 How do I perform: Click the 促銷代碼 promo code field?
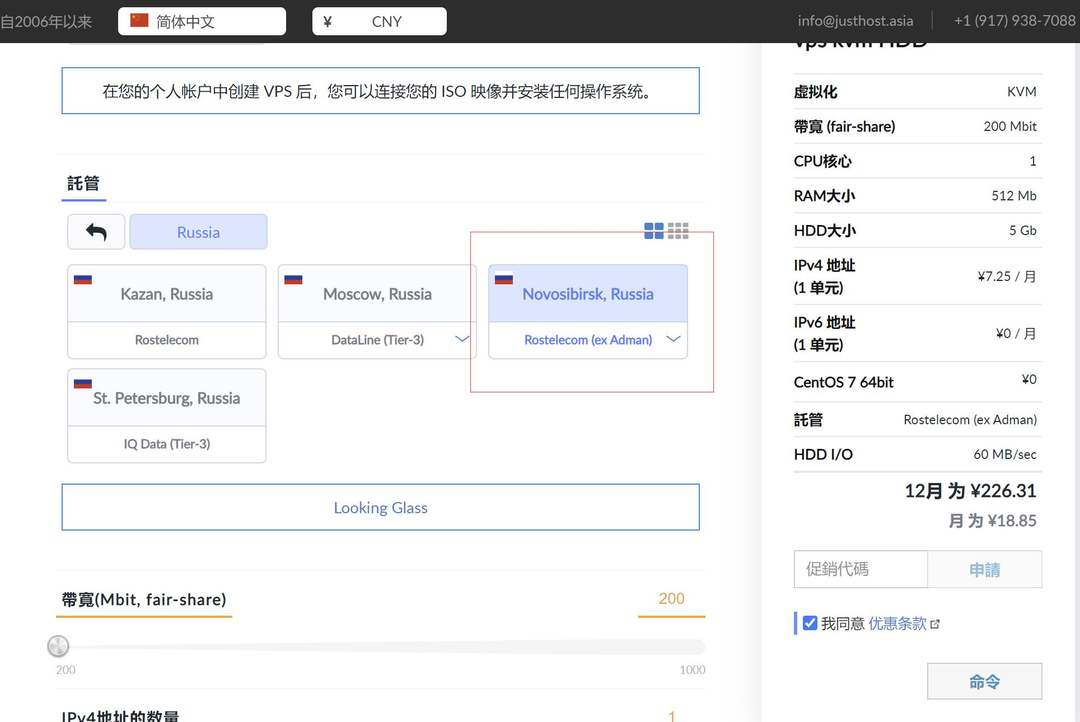tap(860, 568)
